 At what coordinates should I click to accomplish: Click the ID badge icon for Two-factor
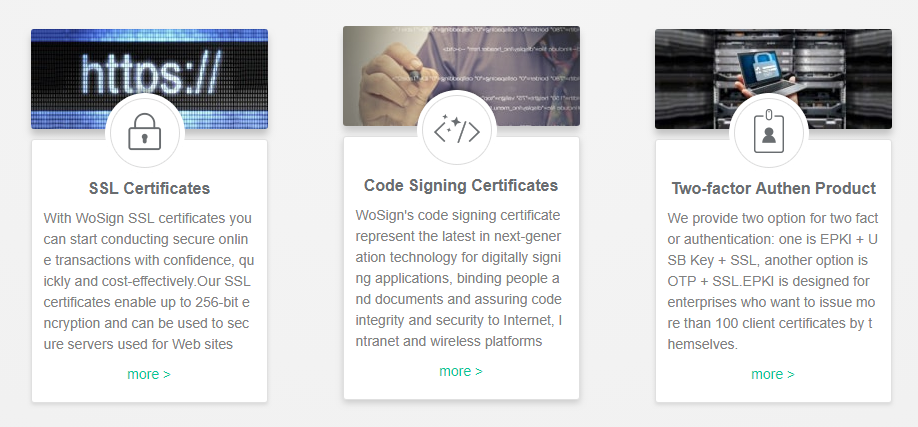pos(769,132)
